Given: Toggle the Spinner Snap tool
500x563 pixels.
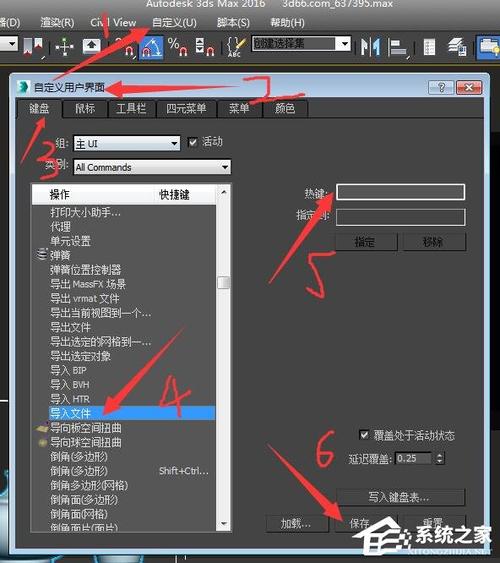Looking at the screenshot, I should [x=205, y=47].
